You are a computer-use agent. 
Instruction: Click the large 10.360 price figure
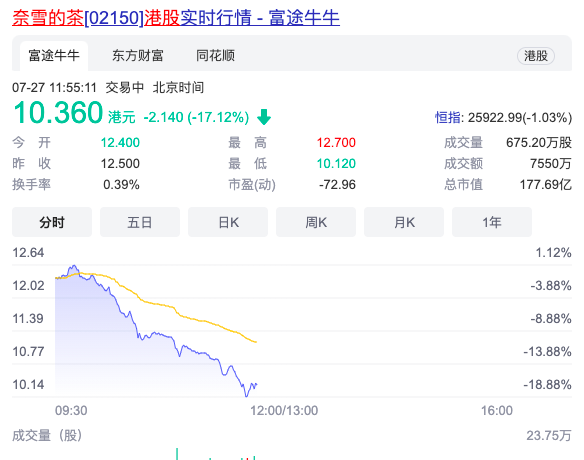tap(58, 112)
